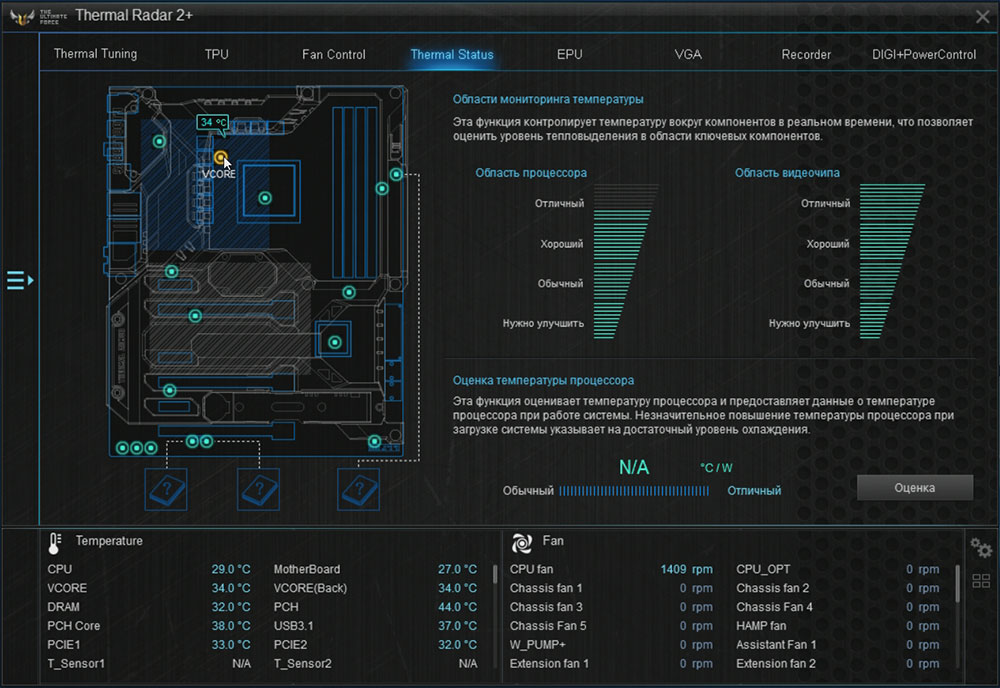Switch to the TPU tab
Image resolution: width=1000 pixels, height=688 pixels.
point(216,54)
